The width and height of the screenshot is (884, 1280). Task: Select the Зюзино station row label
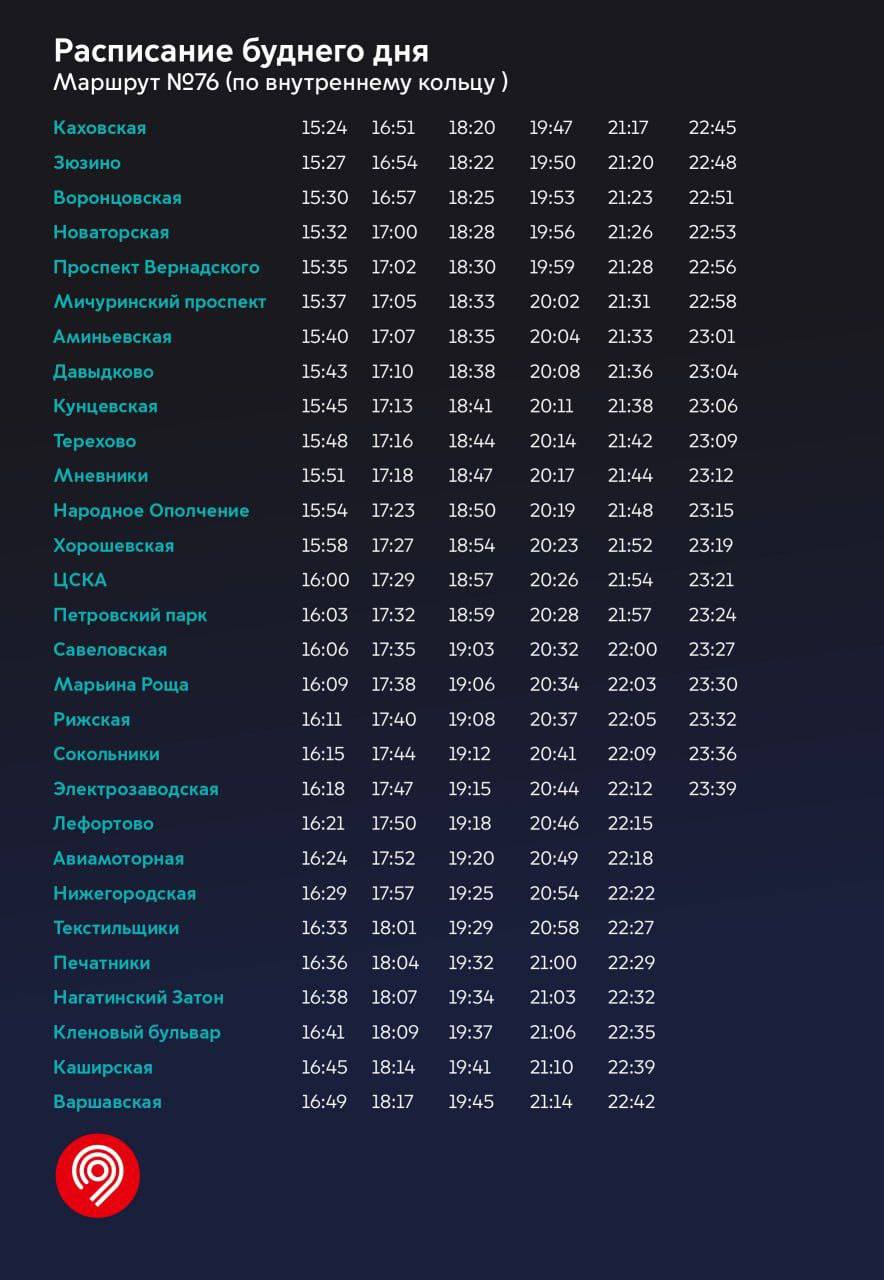[86, 163]
